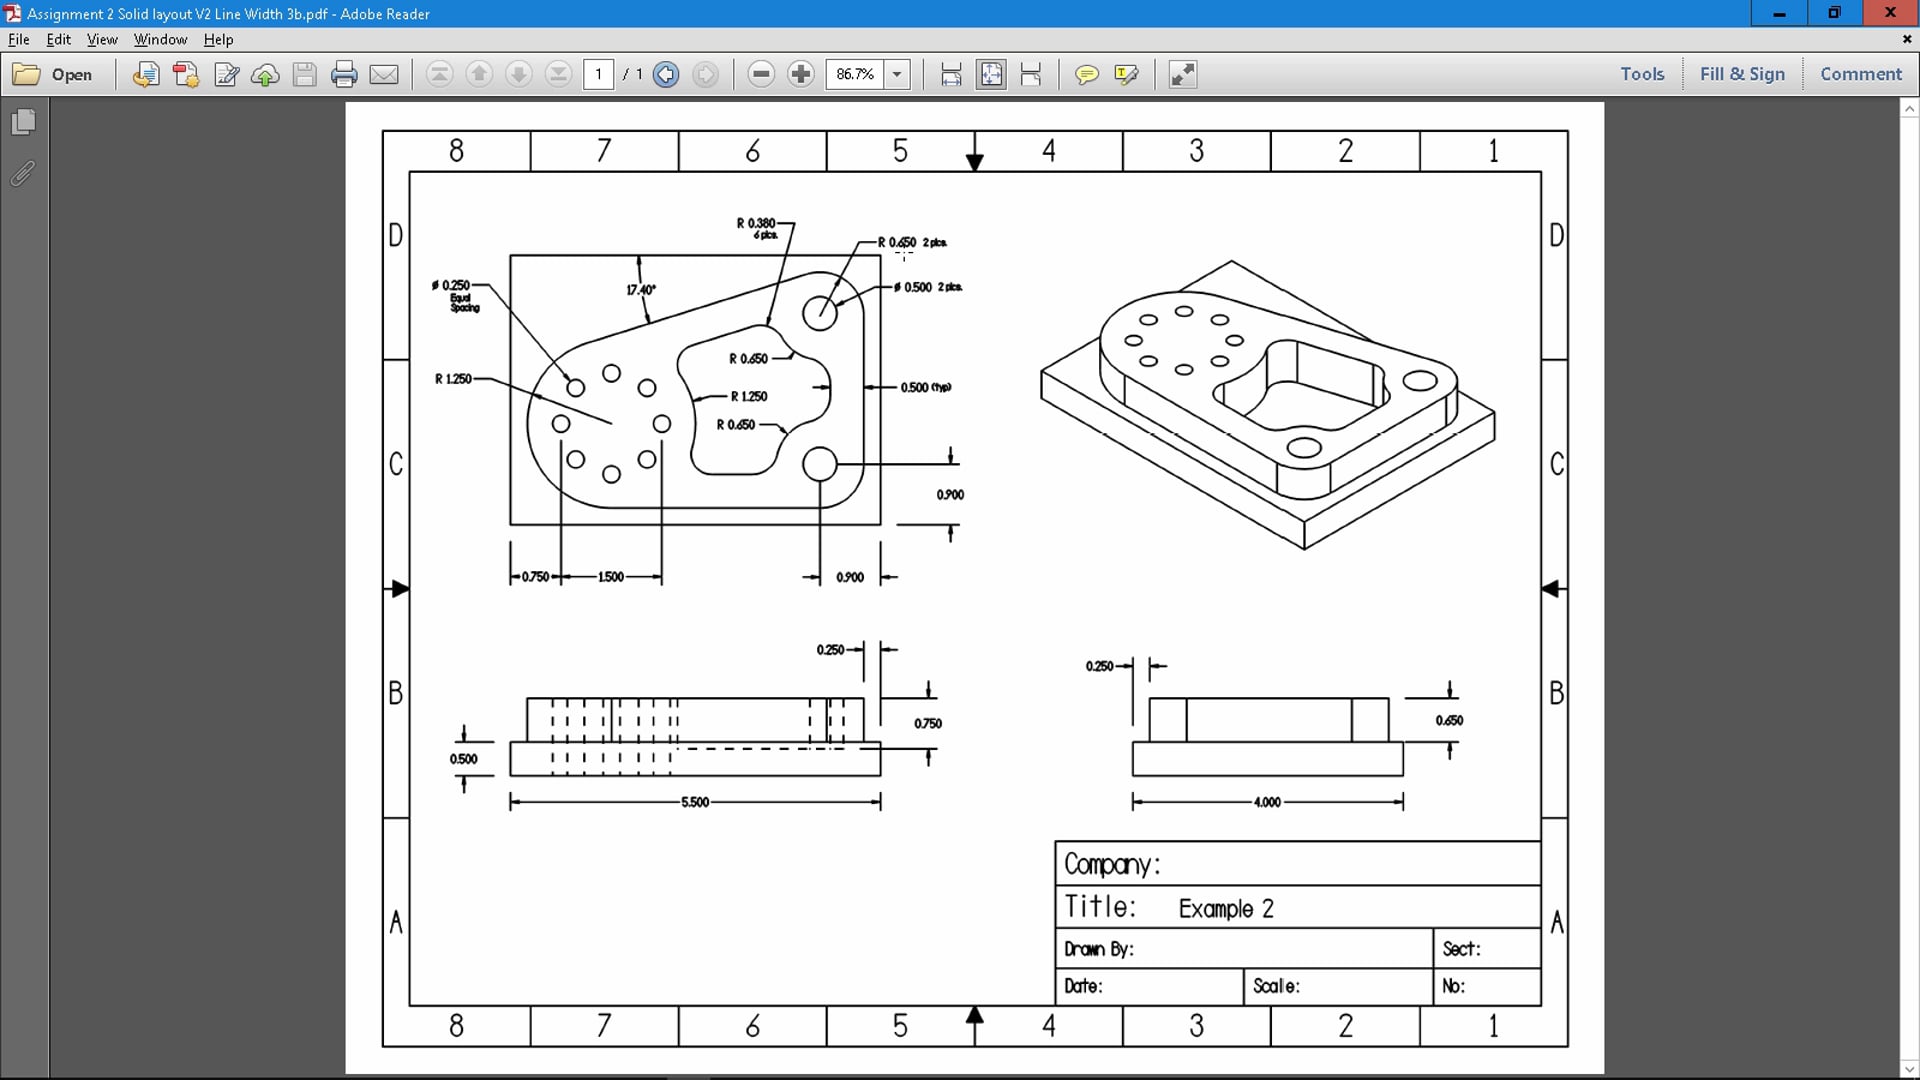Click the Open folder button

tap(53, 74)
